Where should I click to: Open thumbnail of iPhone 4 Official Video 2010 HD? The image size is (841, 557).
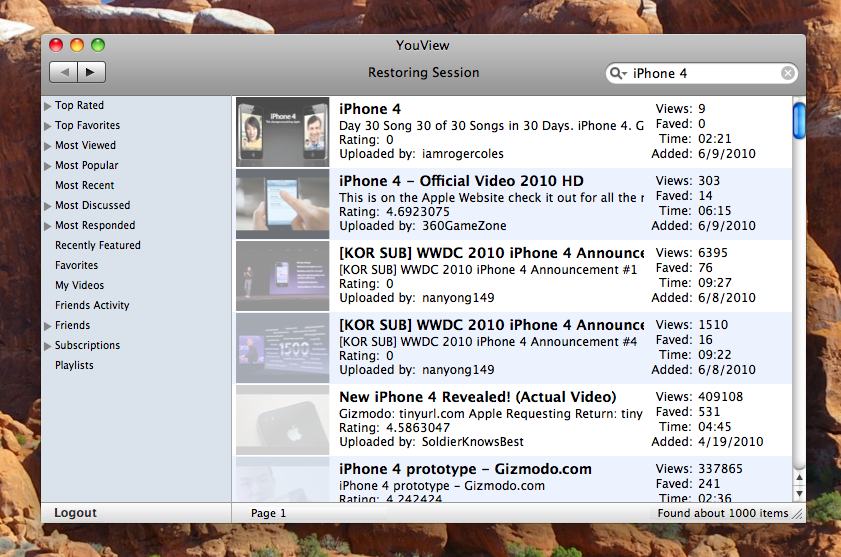click(283, 204)
